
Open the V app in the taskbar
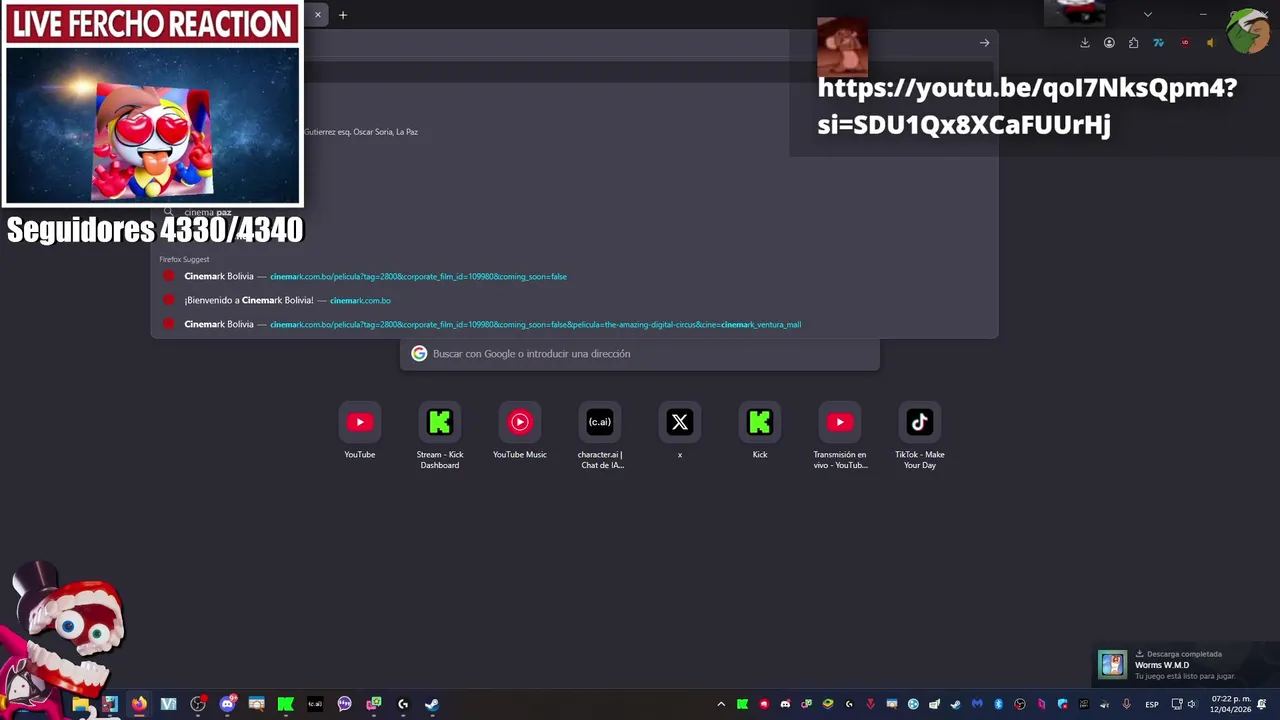(x=168, y=704)
